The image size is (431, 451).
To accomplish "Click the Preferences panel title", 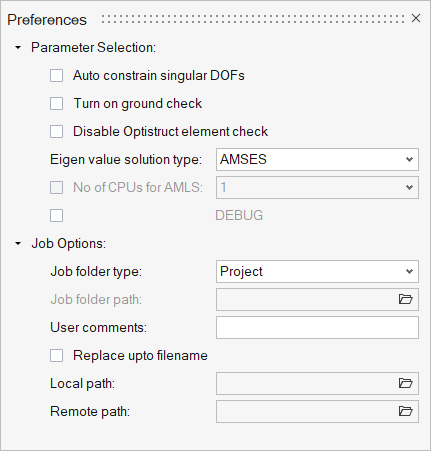I will click(x=47, y=20).
